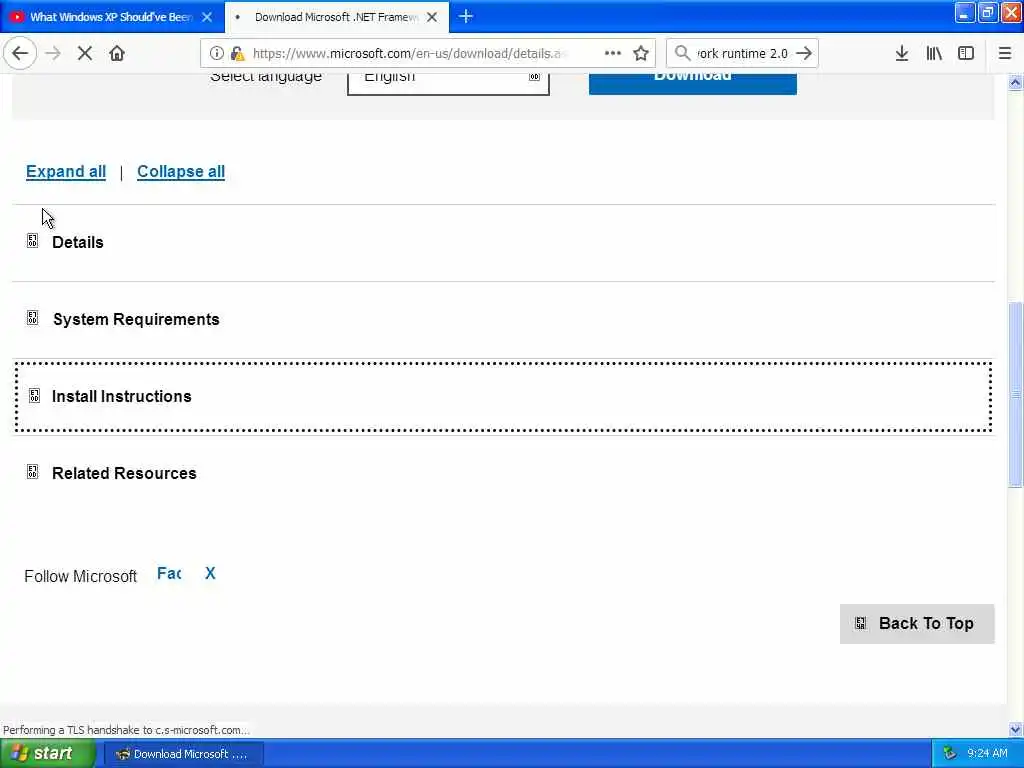Open a new browser tab
This screenshot has height=768, width=1024.
pos(466,16)
